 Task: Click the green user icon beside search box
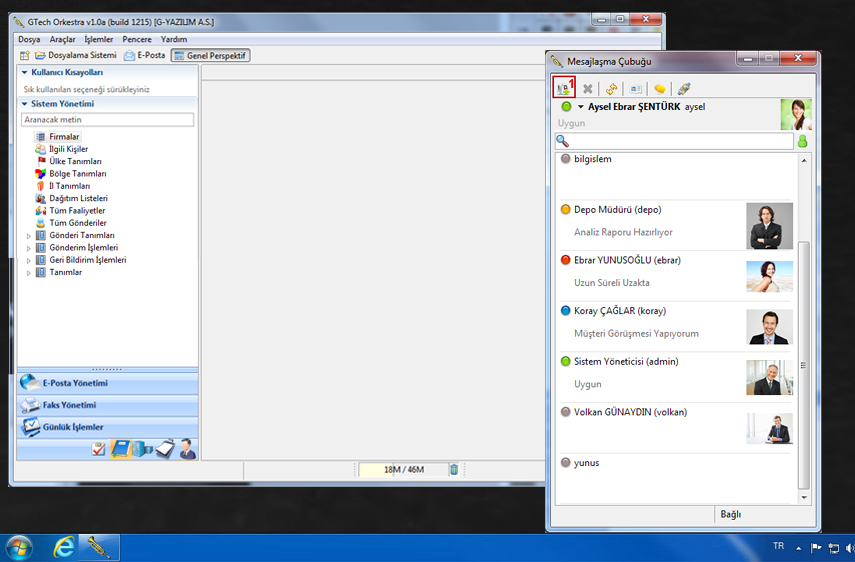(x=802, y=142)
